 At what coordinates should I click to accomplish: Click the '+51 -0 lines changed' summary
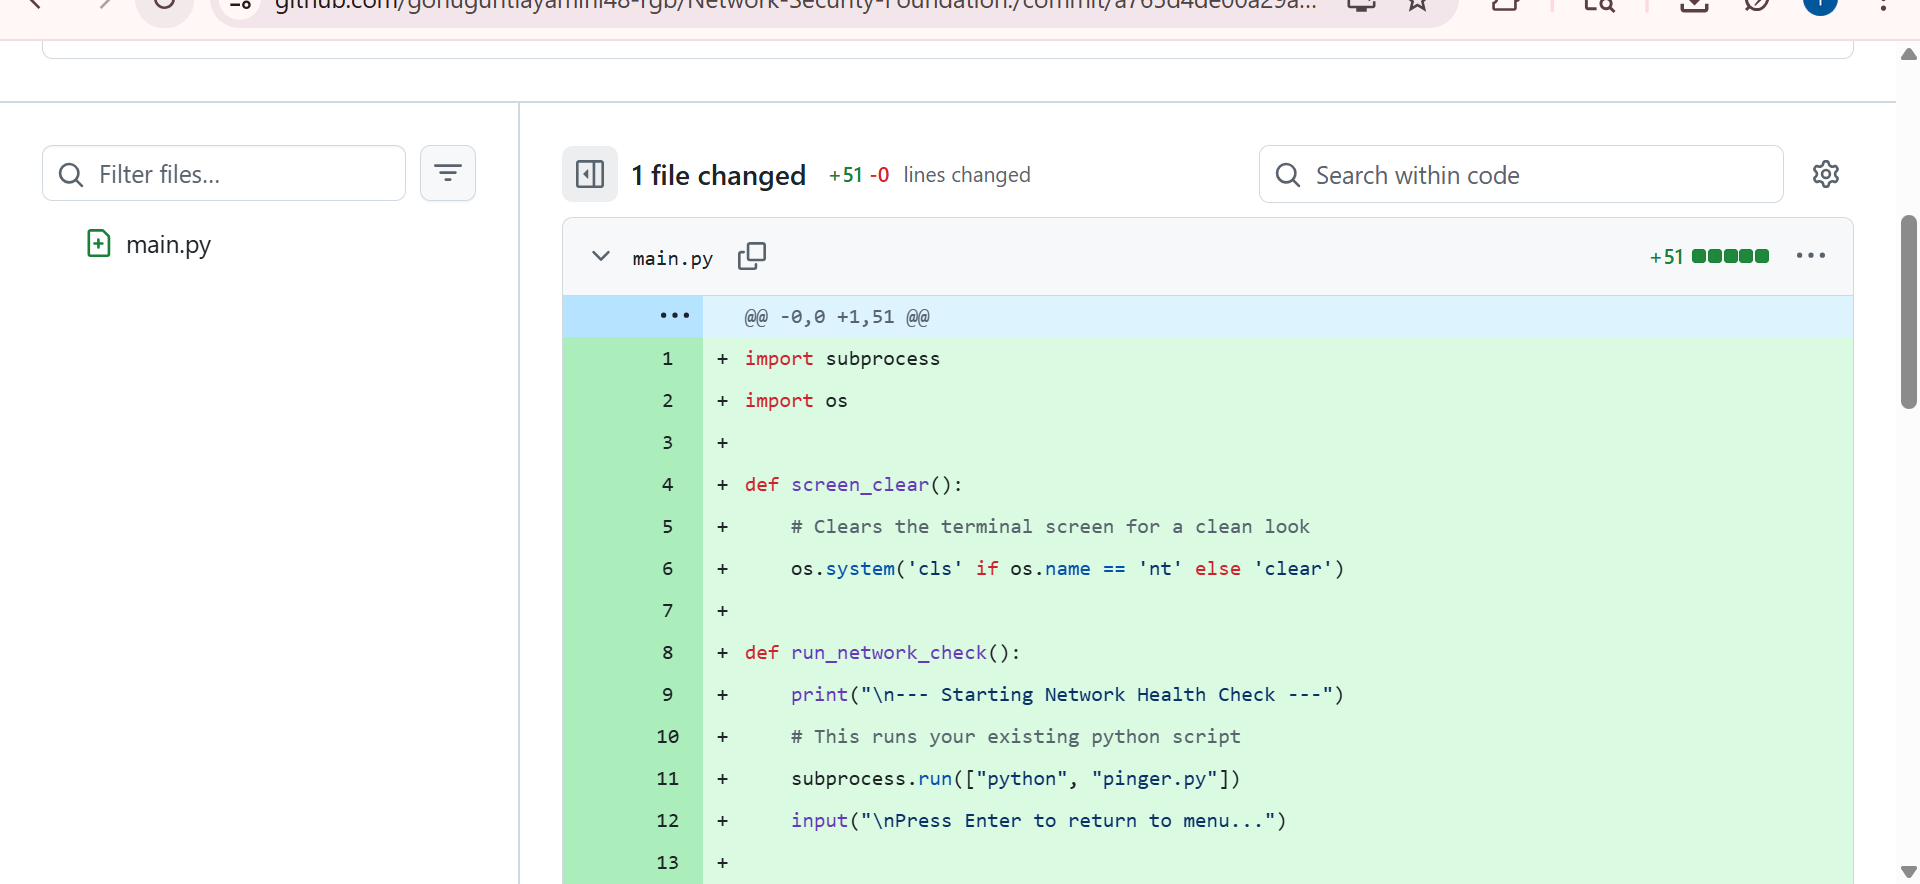pyautogui.click(x=930, y=175)
